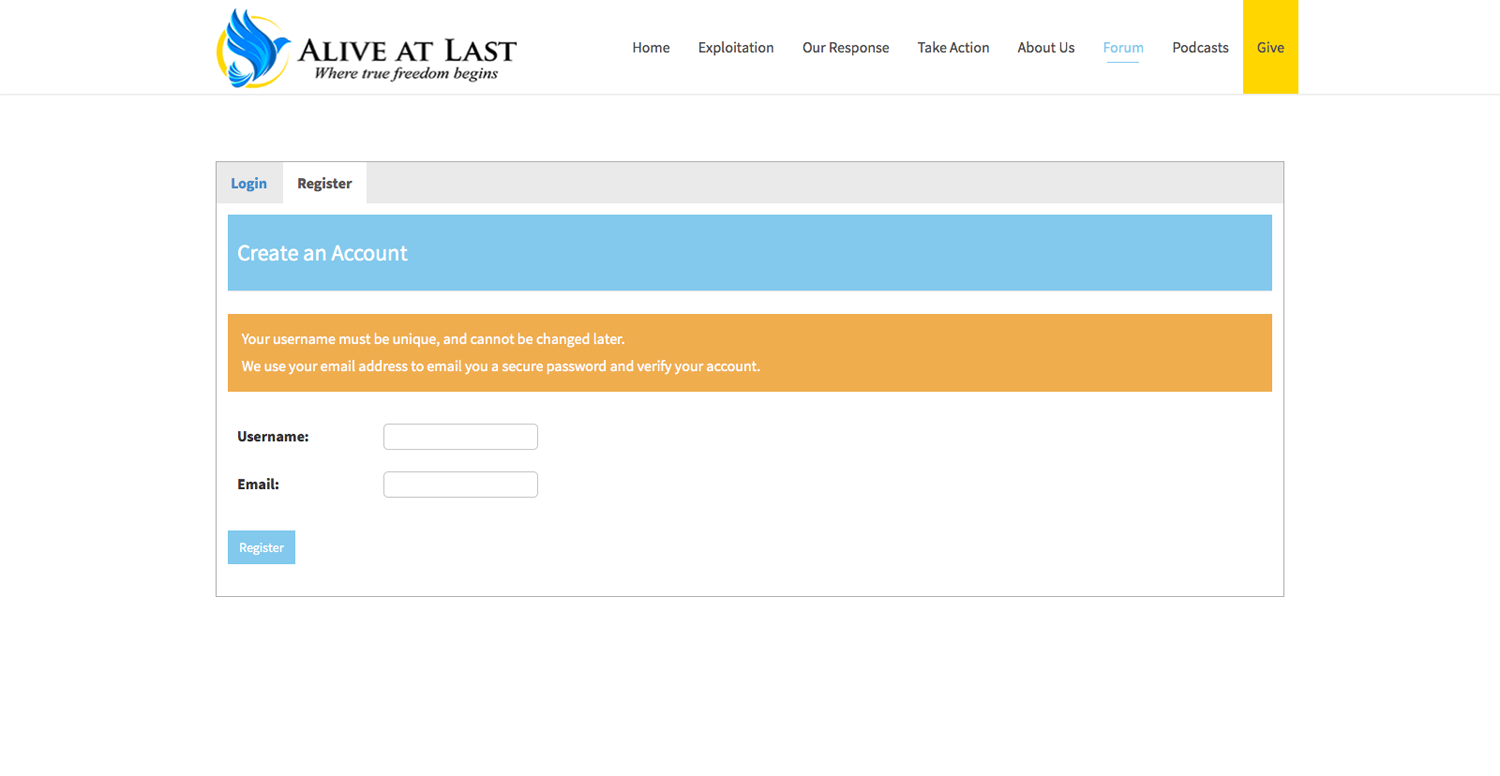Visit the About Us page
Image resolution: width=1500 pixels, height=776 pixels.
click(1046, 47)
